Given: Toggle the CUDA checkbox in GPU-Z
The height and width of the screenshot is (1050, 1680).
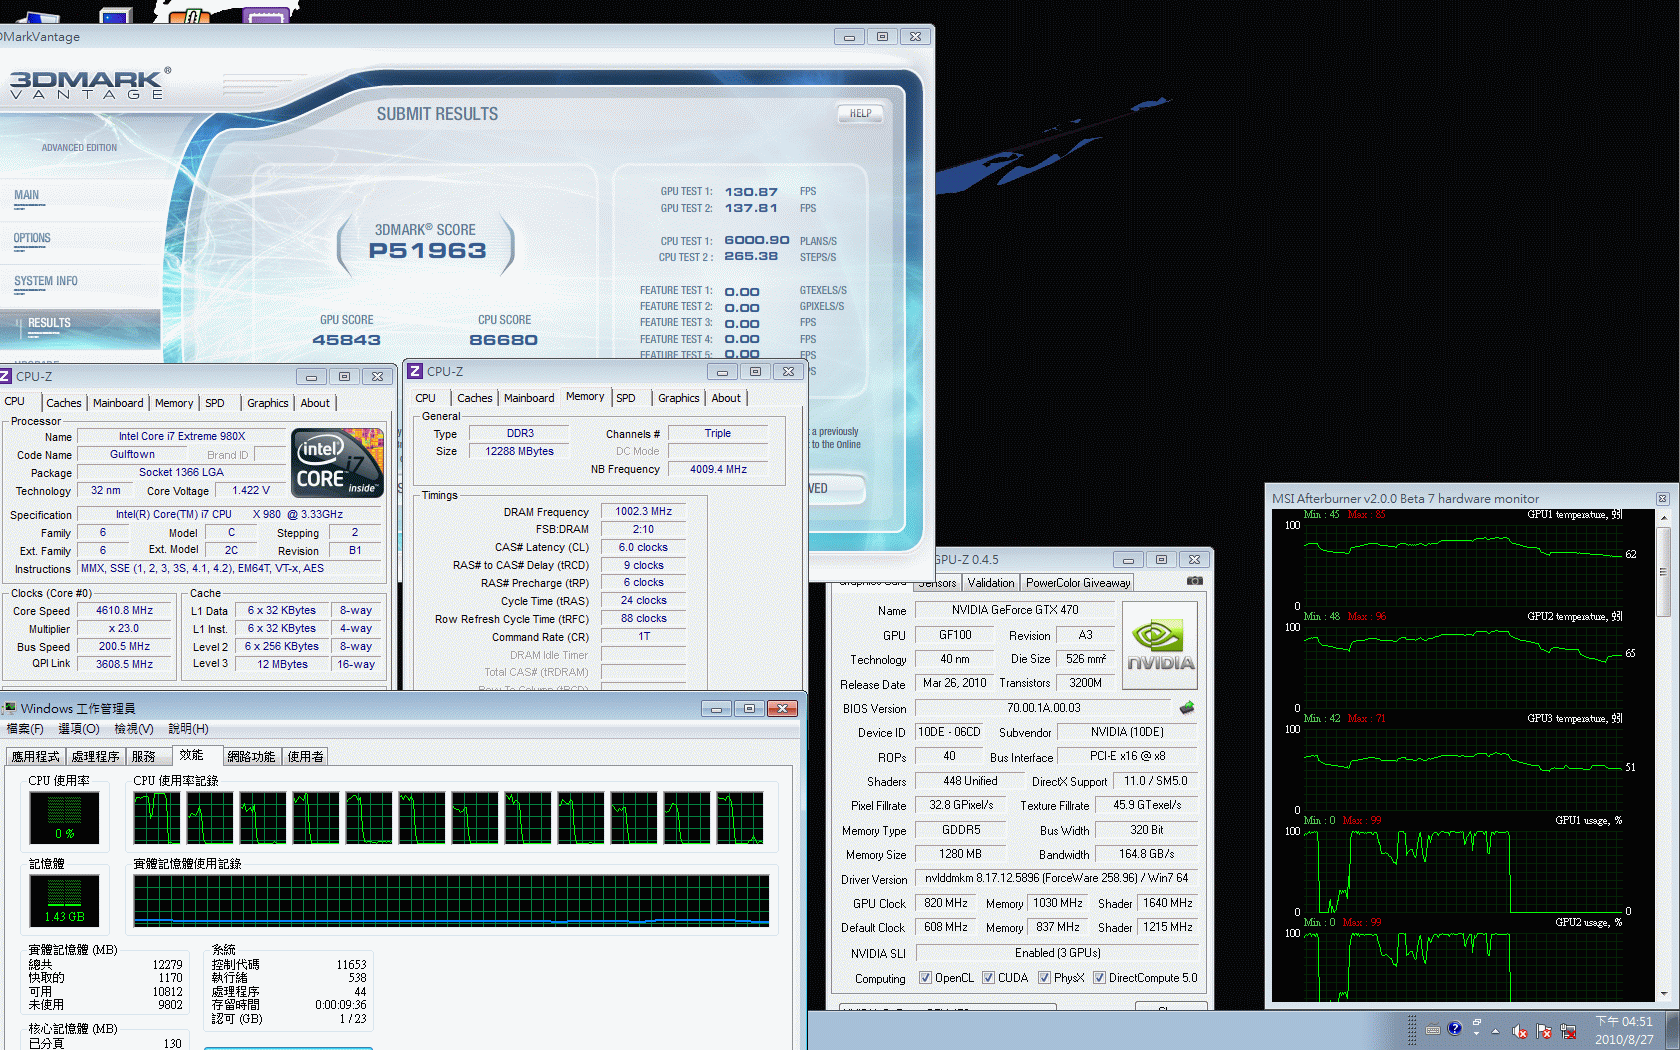Looking at the screenshot, I should [x=988, y=978].
